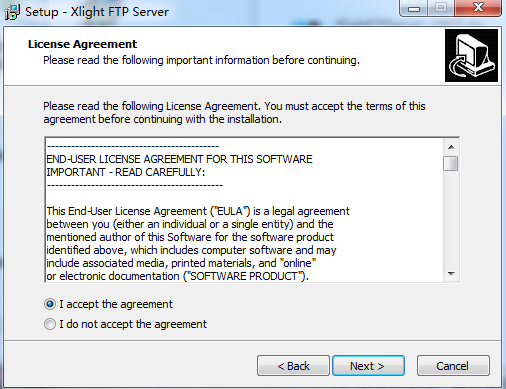Click the empty scrollbar track below the thumb
This screenshot has height=389, width=506.
pyautogui.click(x=451, y=219)
